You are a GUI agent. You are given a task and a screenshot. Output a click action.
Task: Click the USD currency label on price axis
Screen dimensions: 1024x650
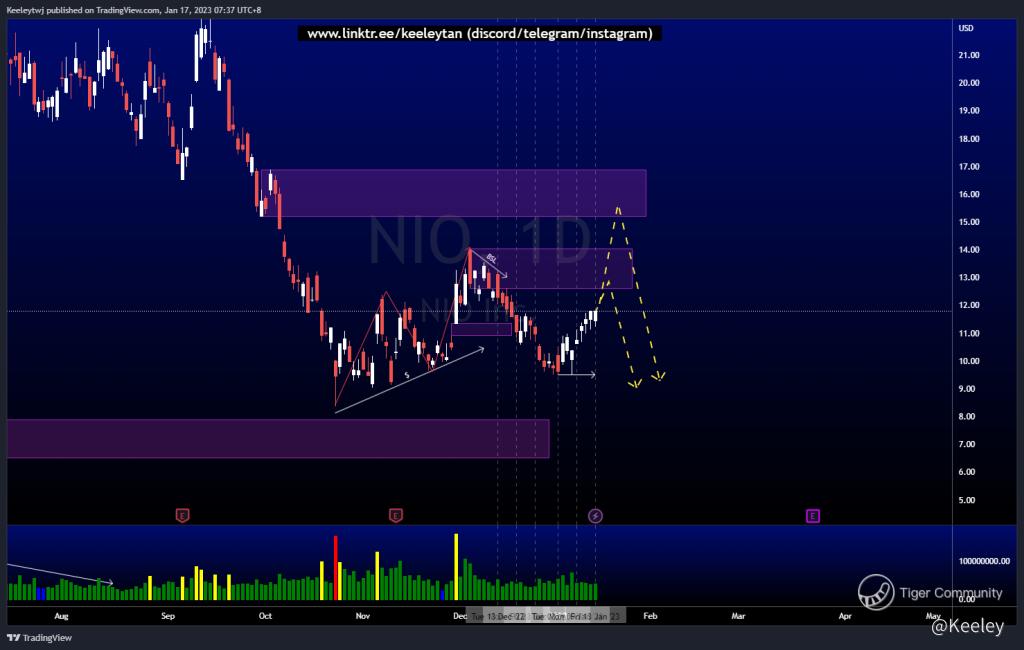[966, 28]
